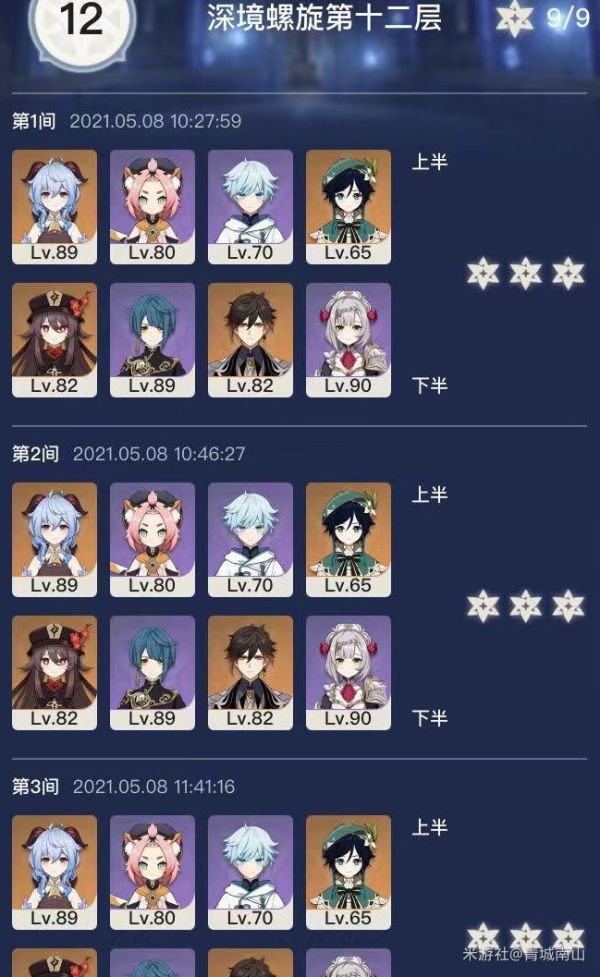Screen dimensions: 600x977
Task: Tap Lv.90 Noelle in chamber 2's second half
Action: tap(348, 673)
